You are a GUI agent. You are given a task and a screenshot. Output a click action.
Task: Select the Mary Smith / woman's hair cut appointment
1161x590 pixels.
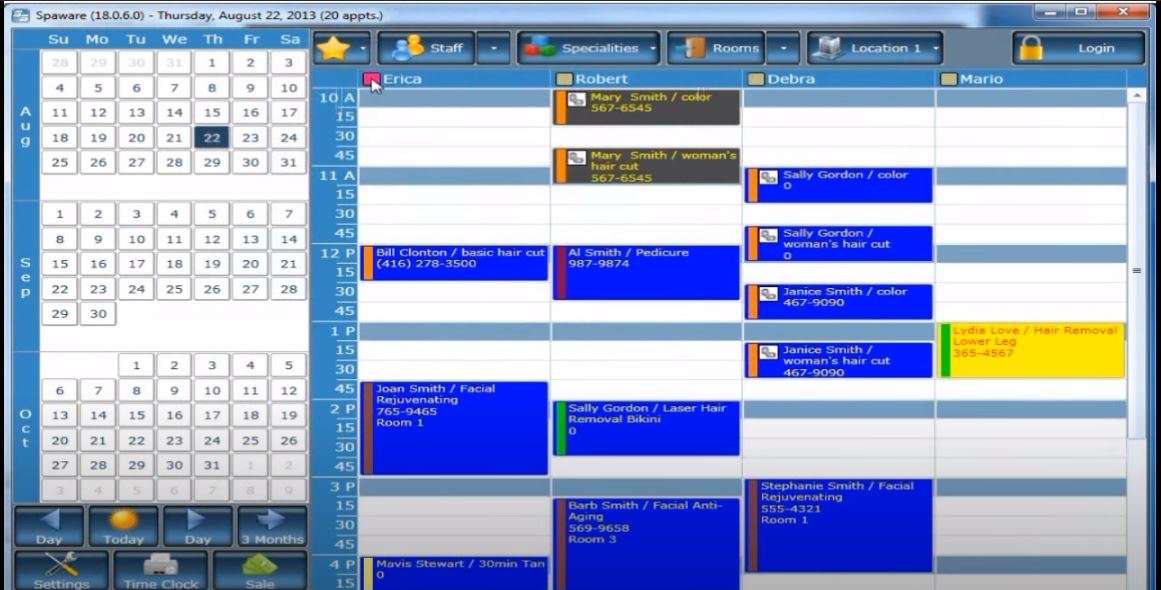click(x=646, y=166)
